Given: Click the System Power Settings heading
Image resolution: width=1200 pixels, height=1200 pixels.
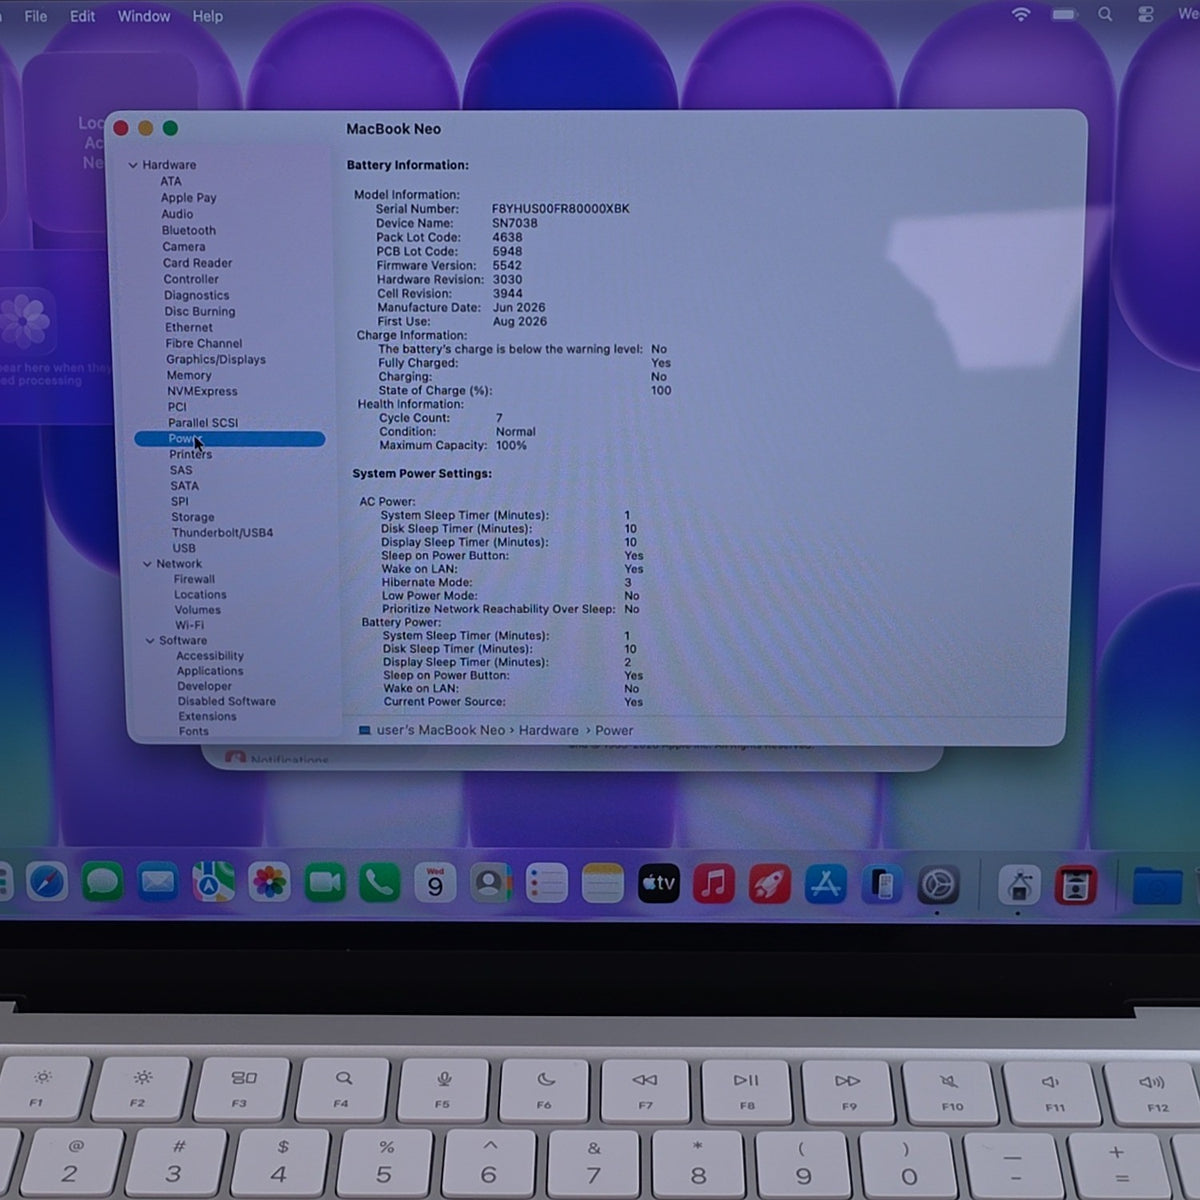Looking at the screenshot, I should tap(422, 474).
